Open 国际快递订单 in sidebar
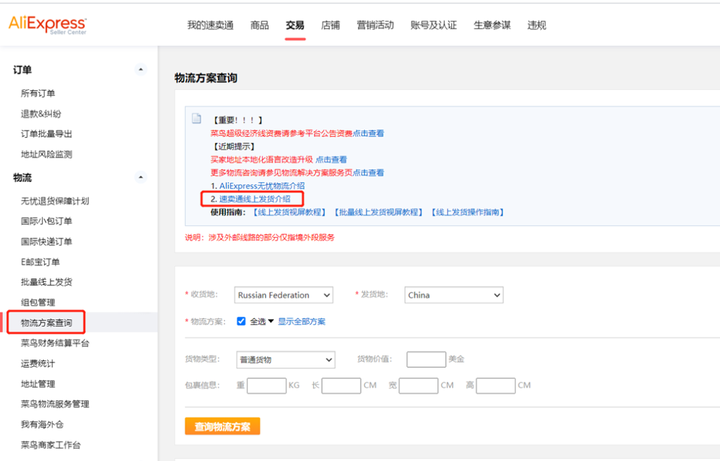This screenshot has width=720, height=461. tap(46, 242)
